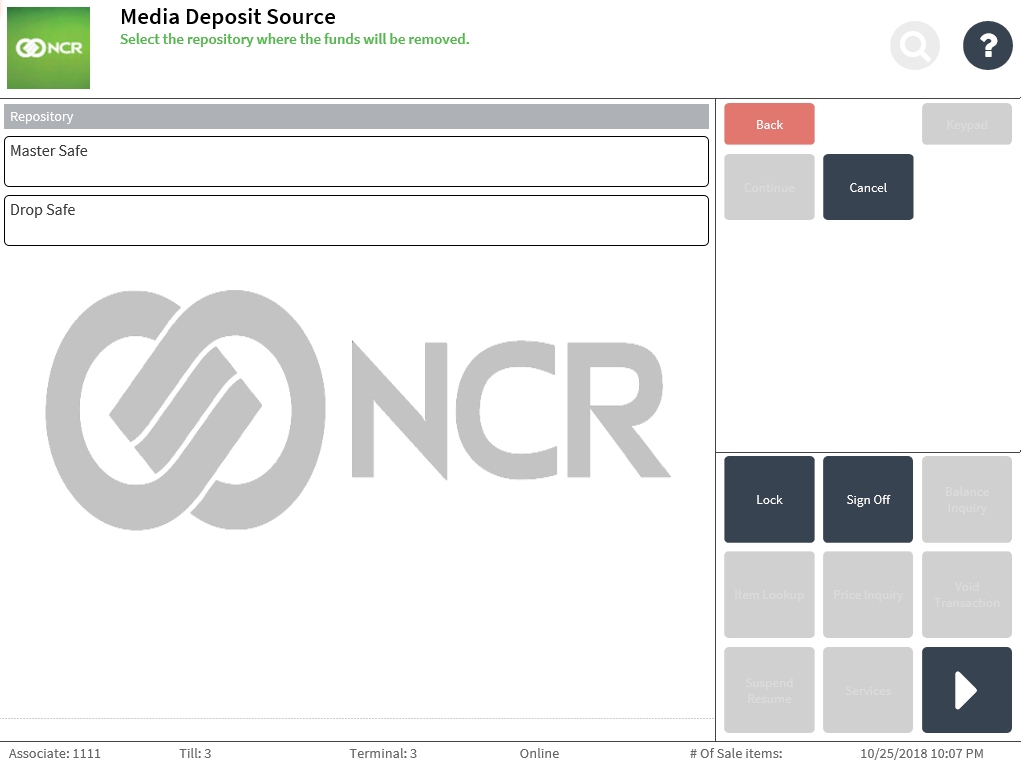Open the Services menu

click(x=867, y=690)
